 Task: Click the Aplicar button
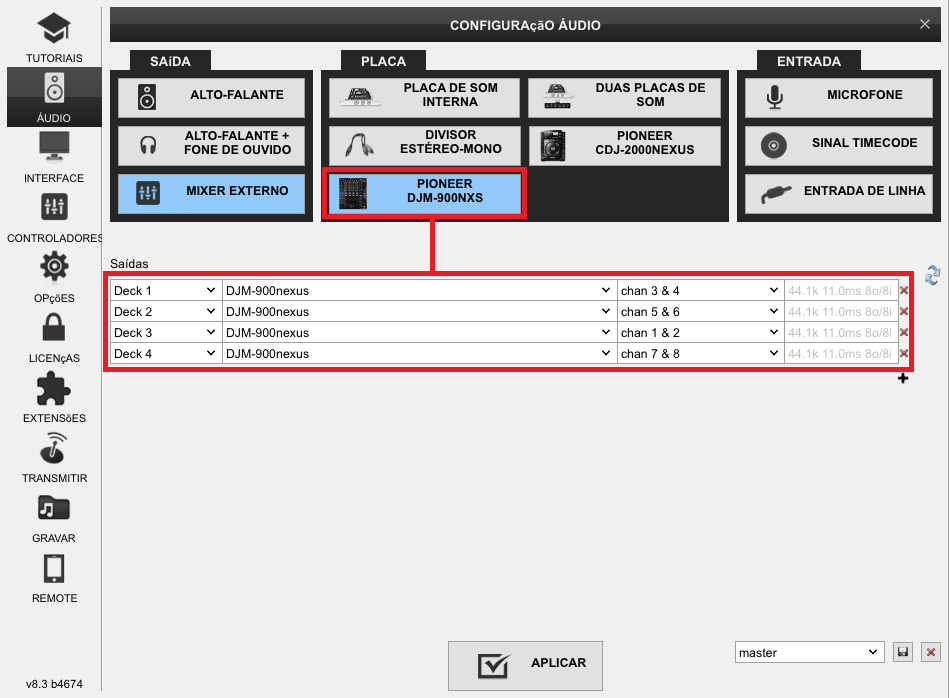pyautogui.click(x=525, y=665)
